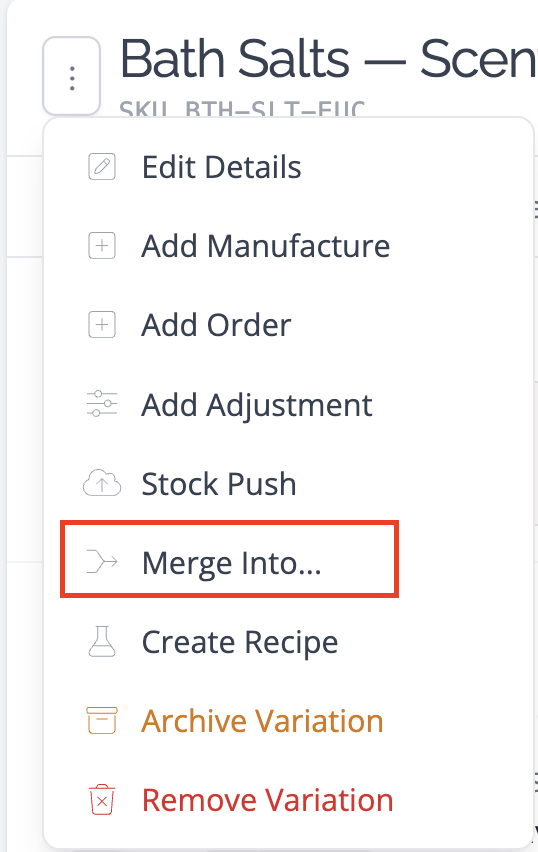Click the merge arrow icon
This screenshot has height=852, width=538.
(102, 562)
